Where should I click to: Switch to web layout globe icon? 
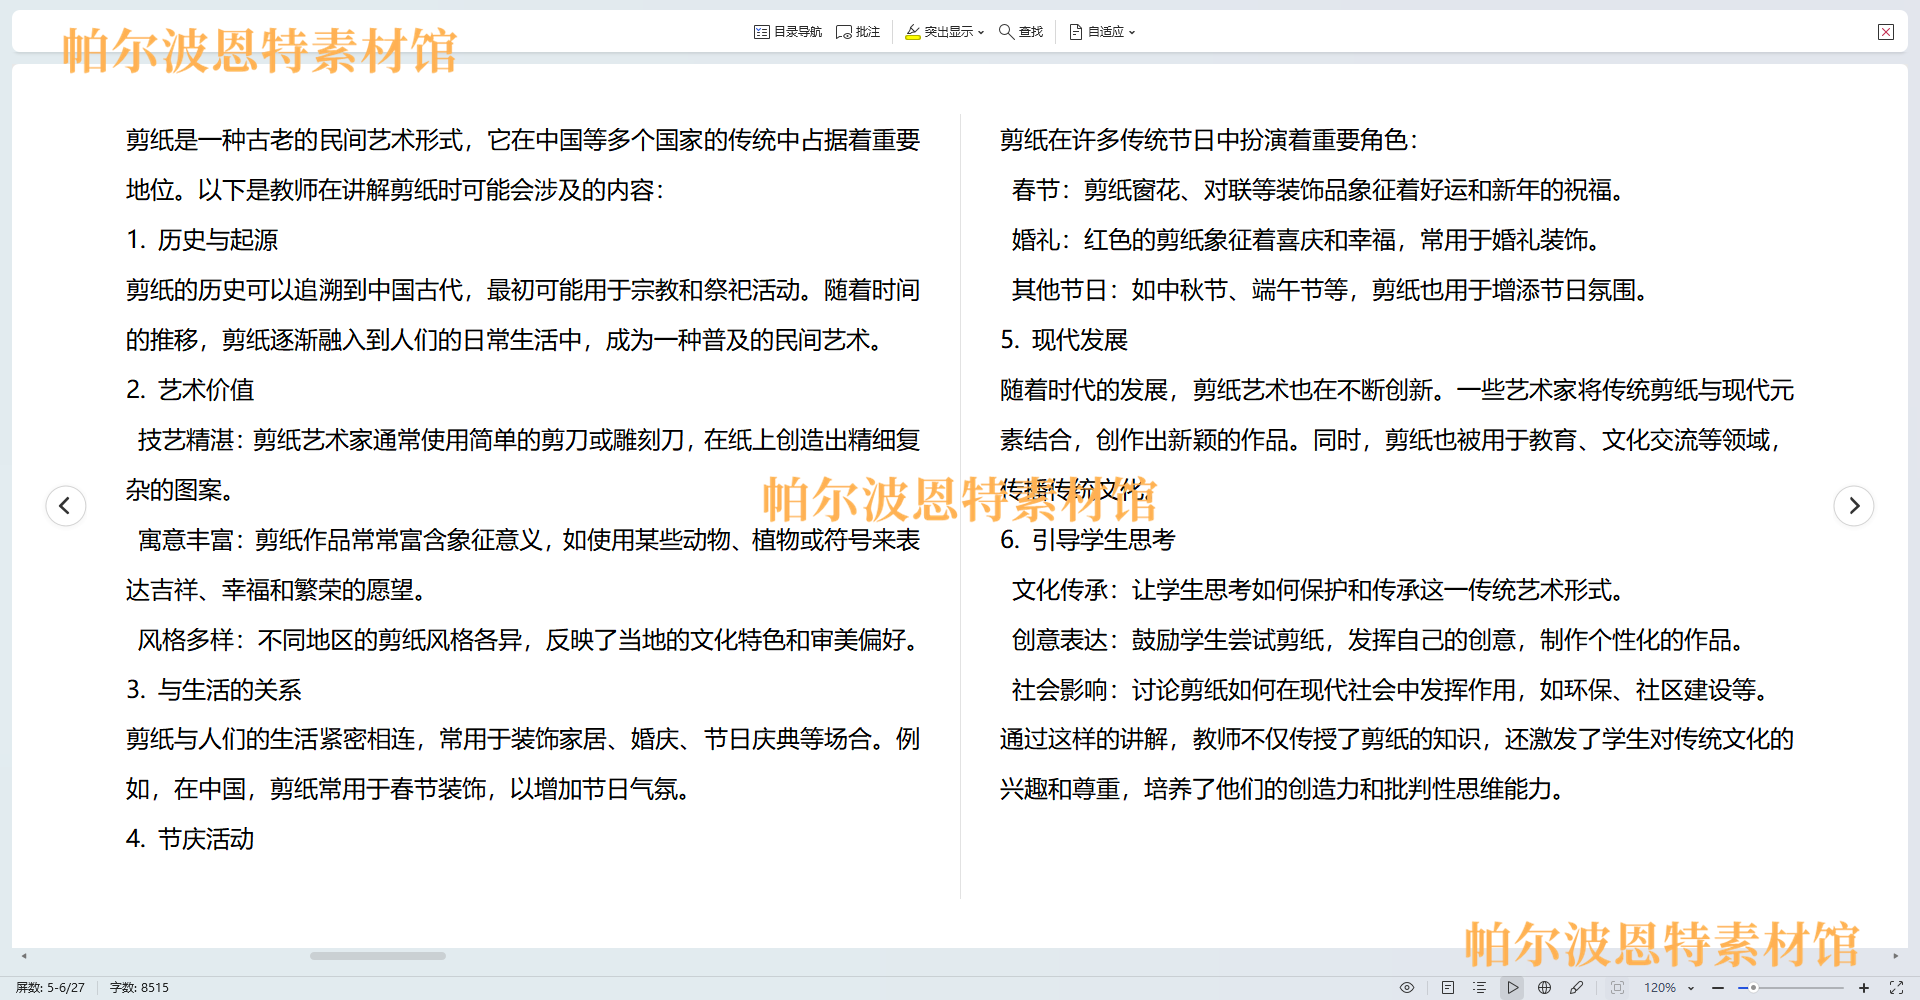[1545, 987]
